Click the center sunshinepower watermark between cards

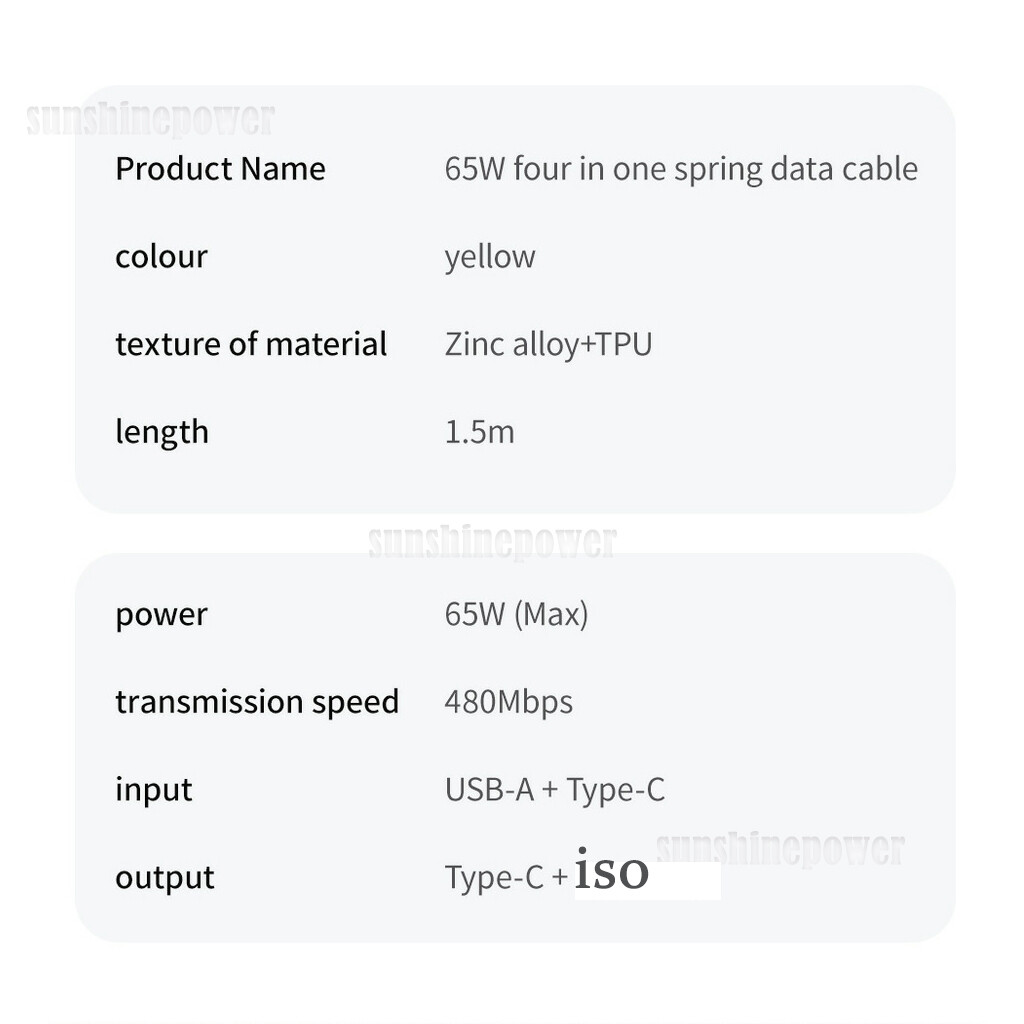point(492,542)
